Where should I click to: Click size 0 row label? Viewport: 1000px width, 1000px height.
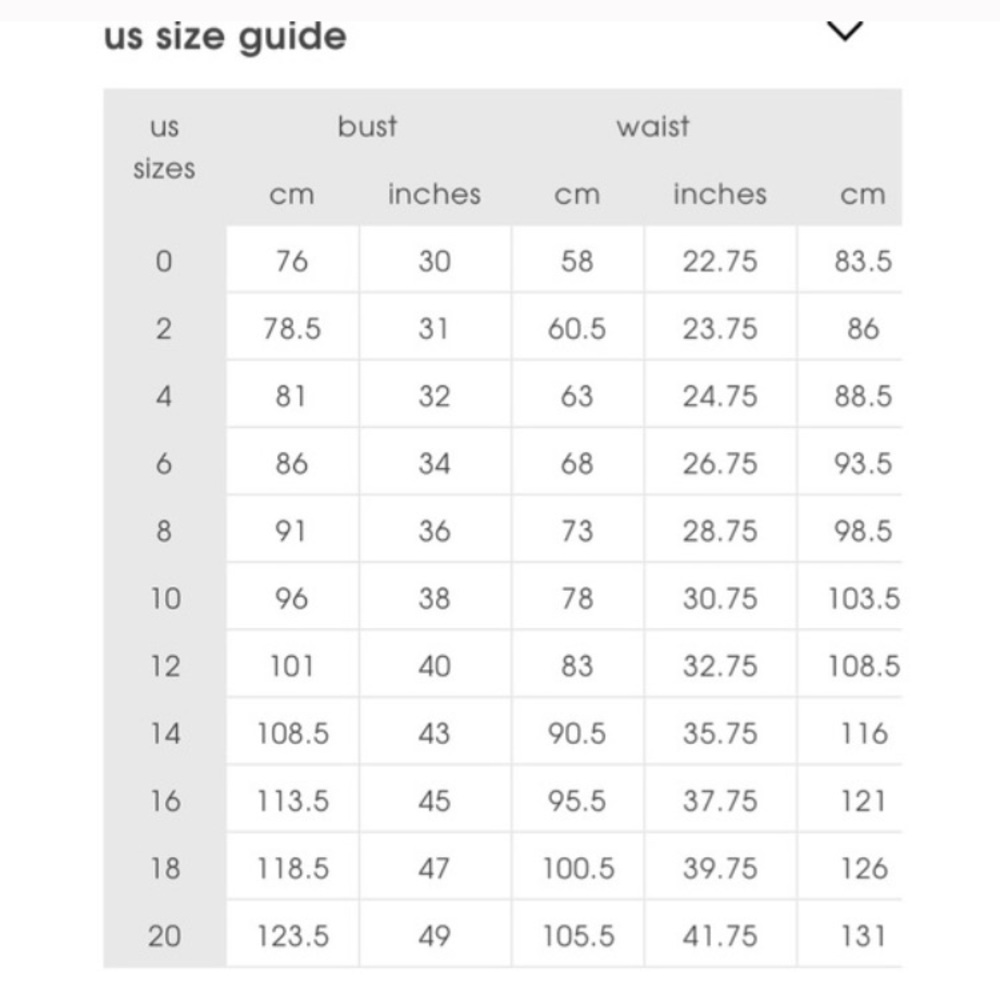(164, 261)
